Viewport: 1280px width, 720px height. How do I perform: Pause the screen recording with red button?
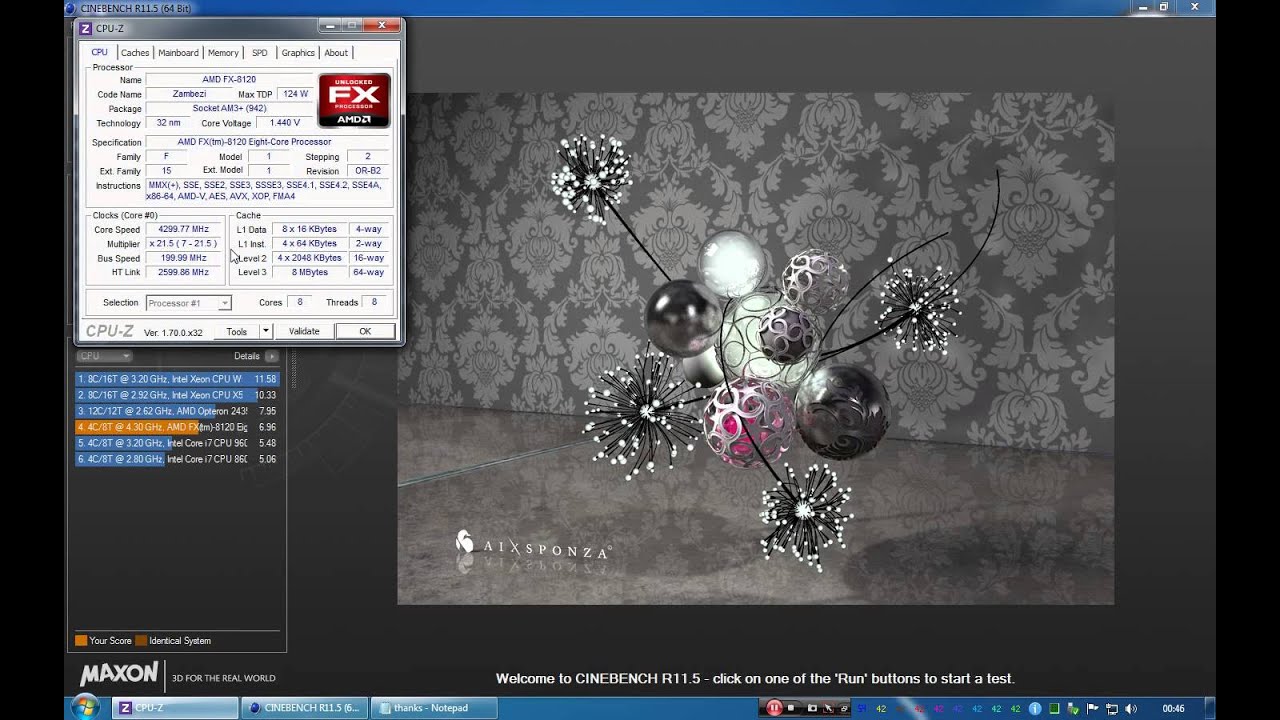tap(774, 708)
